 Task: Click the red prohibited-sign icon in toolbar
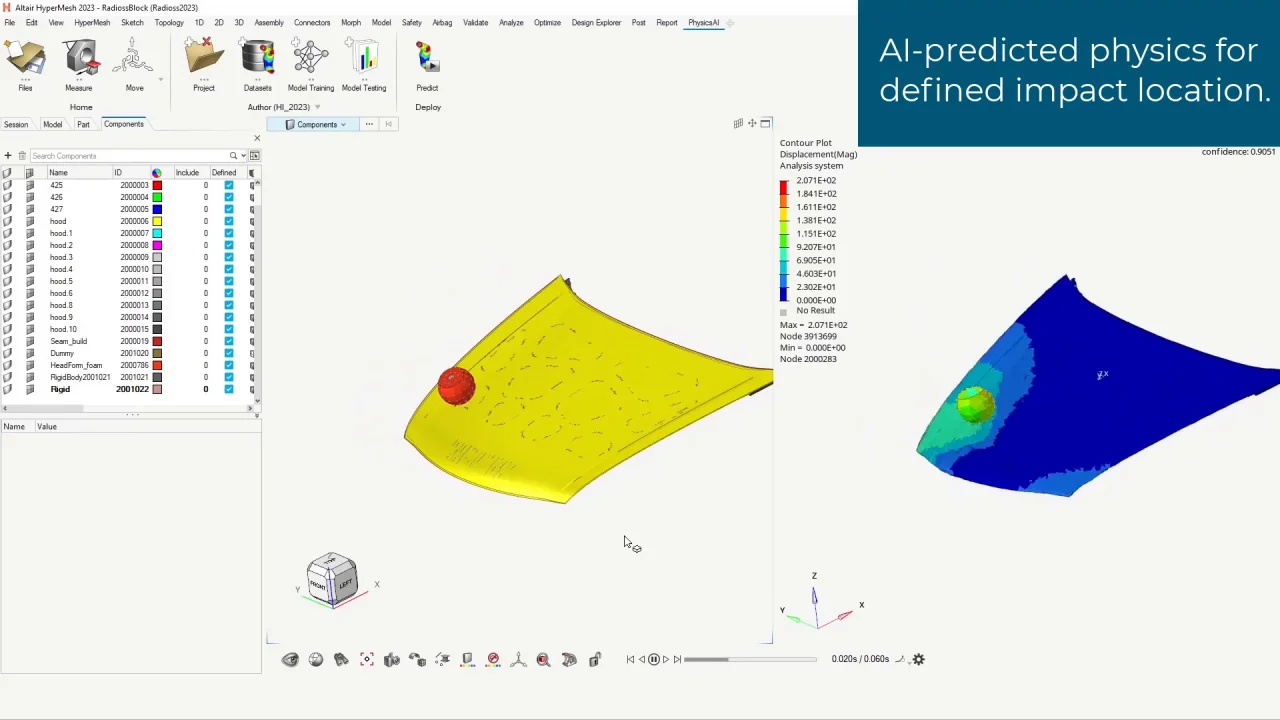(x=493, y=659)
